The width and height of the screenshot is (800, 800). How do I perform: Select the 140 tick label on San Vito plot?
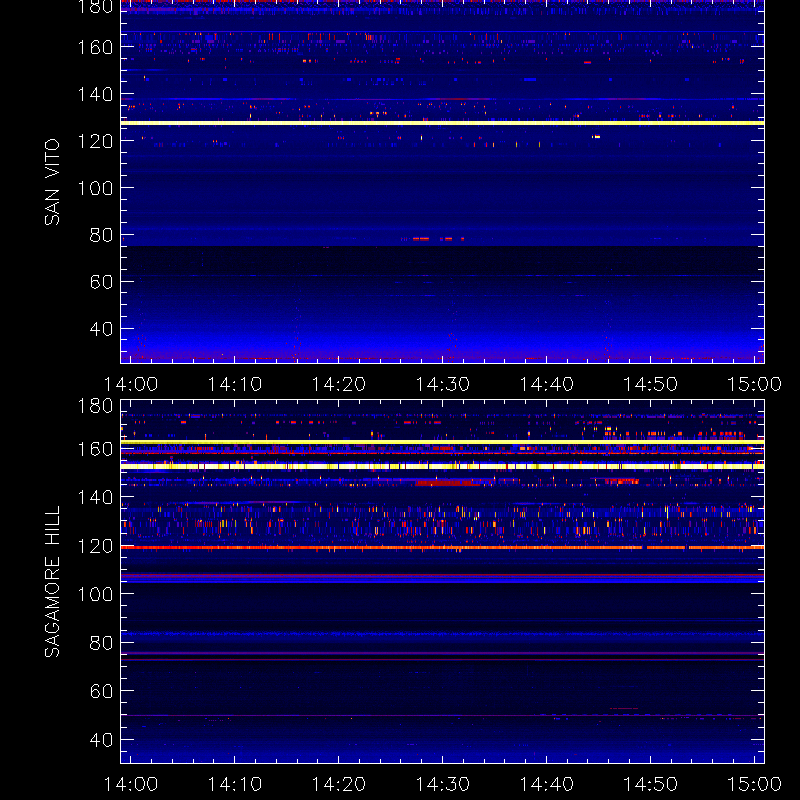tap(95, 94)
